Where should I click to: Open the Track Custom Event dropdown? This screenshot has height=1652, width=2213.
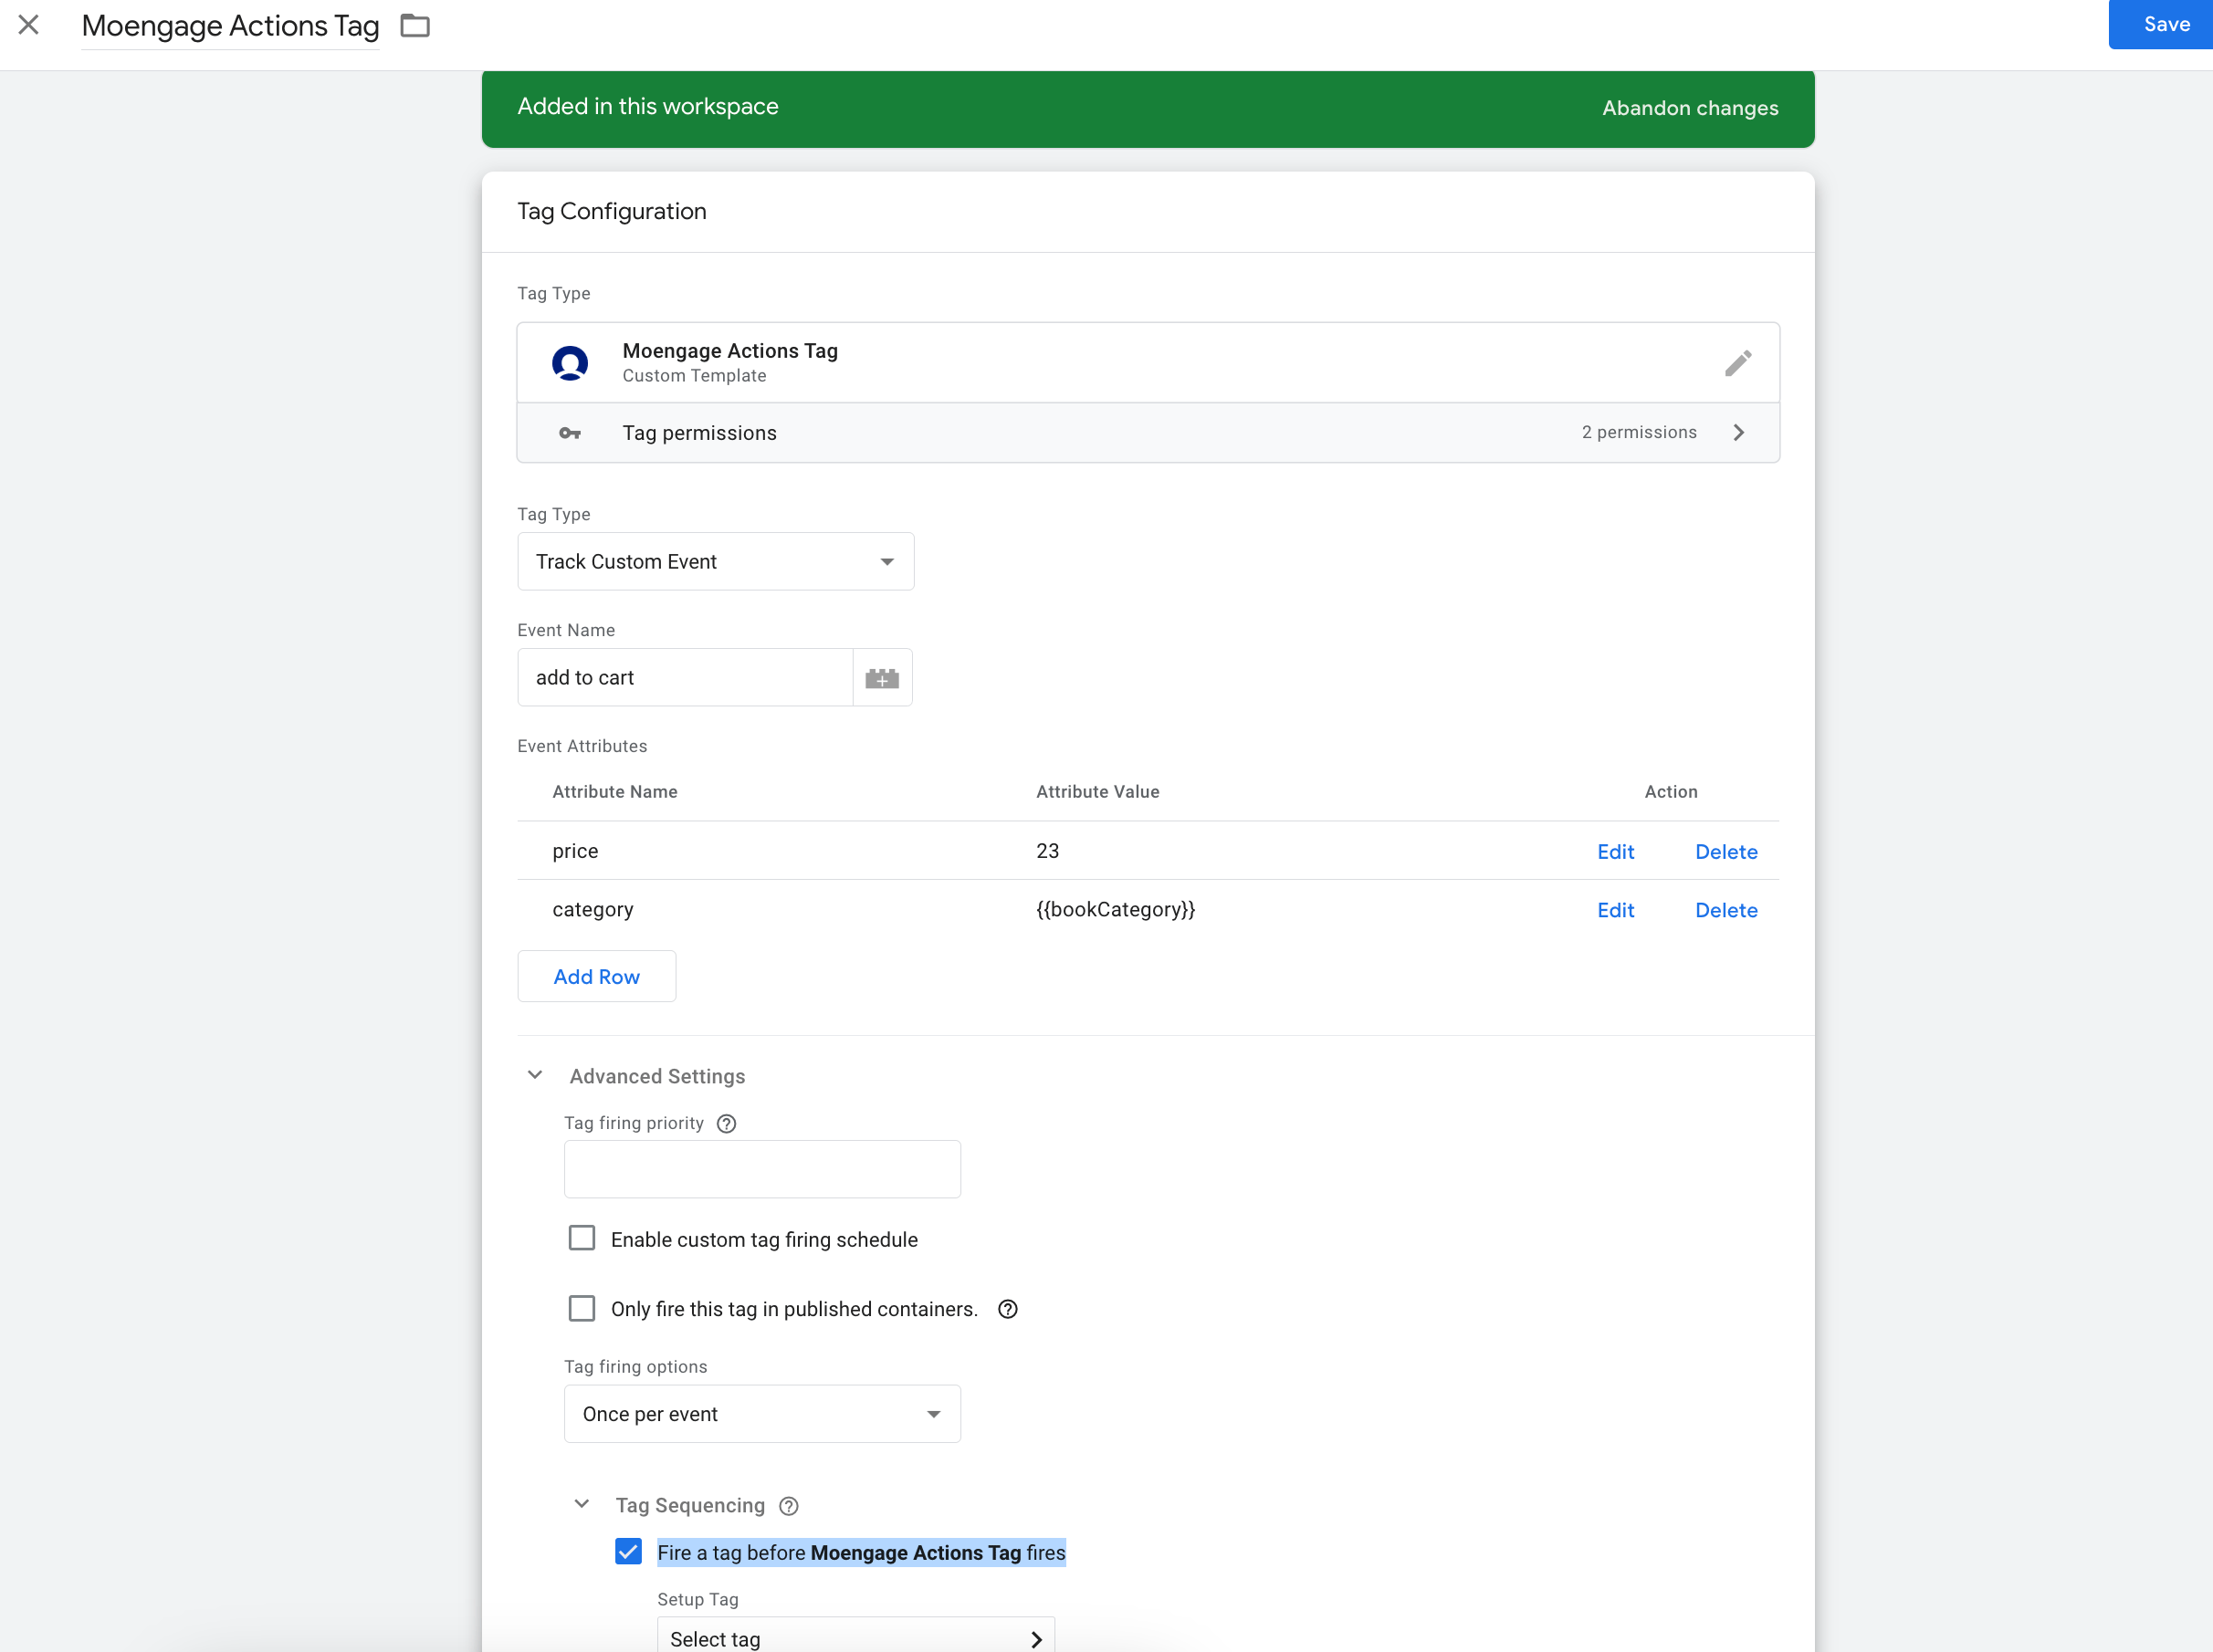click(716, 562)
